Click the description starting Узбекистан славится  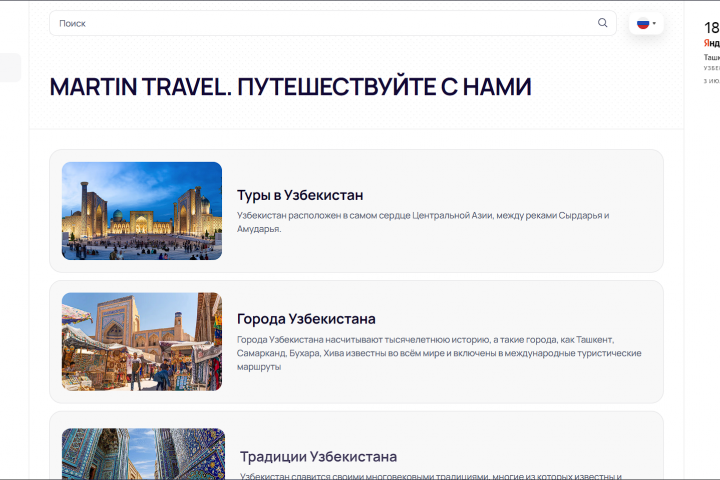click(x=431, y=476)
